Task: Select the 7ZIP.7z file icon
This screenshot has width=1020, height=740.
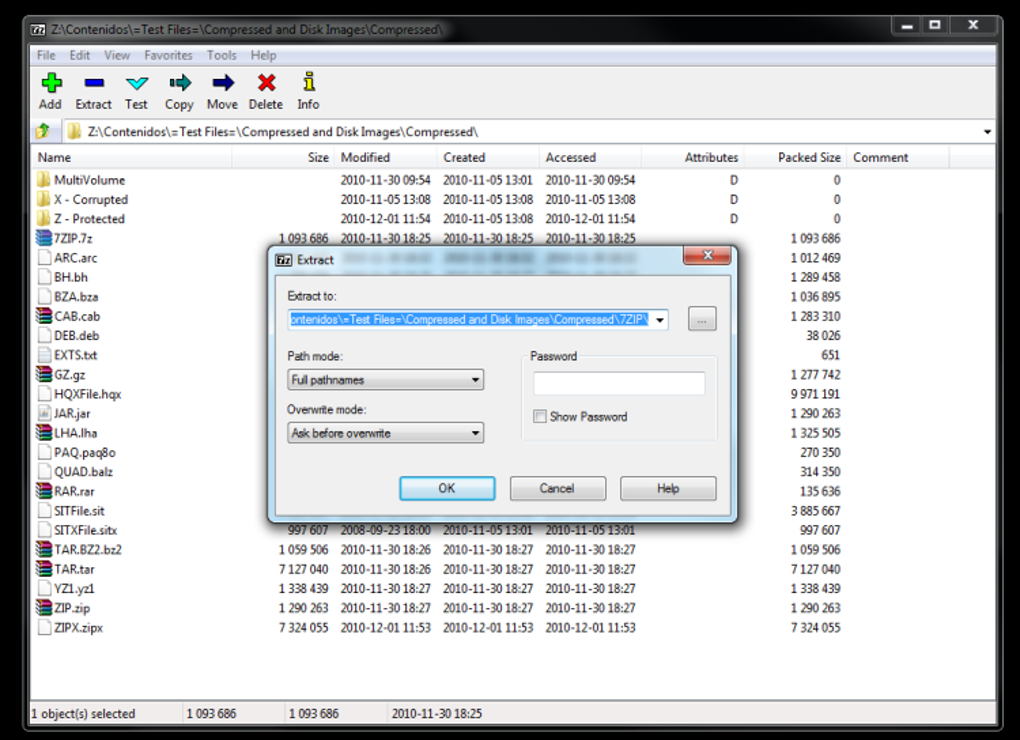Action: [x=44, y=238]
